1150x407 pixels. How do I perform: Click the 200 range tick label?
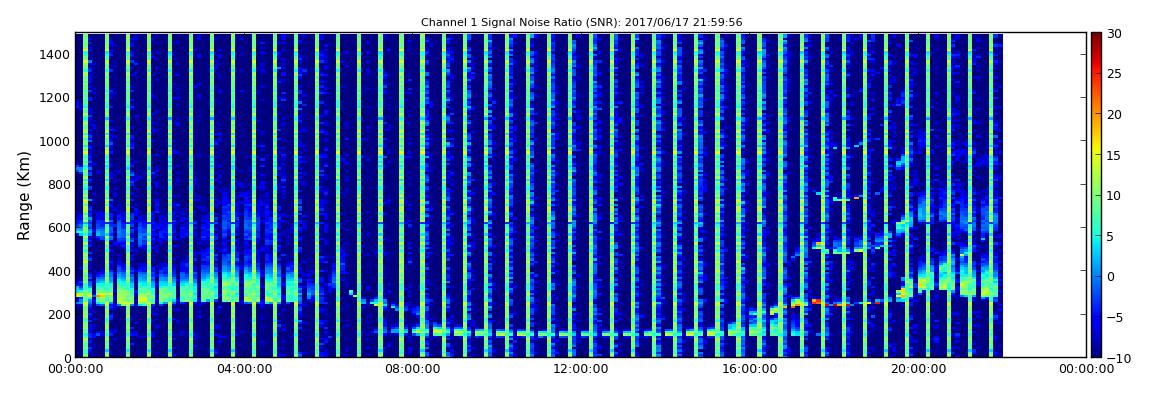59,315
